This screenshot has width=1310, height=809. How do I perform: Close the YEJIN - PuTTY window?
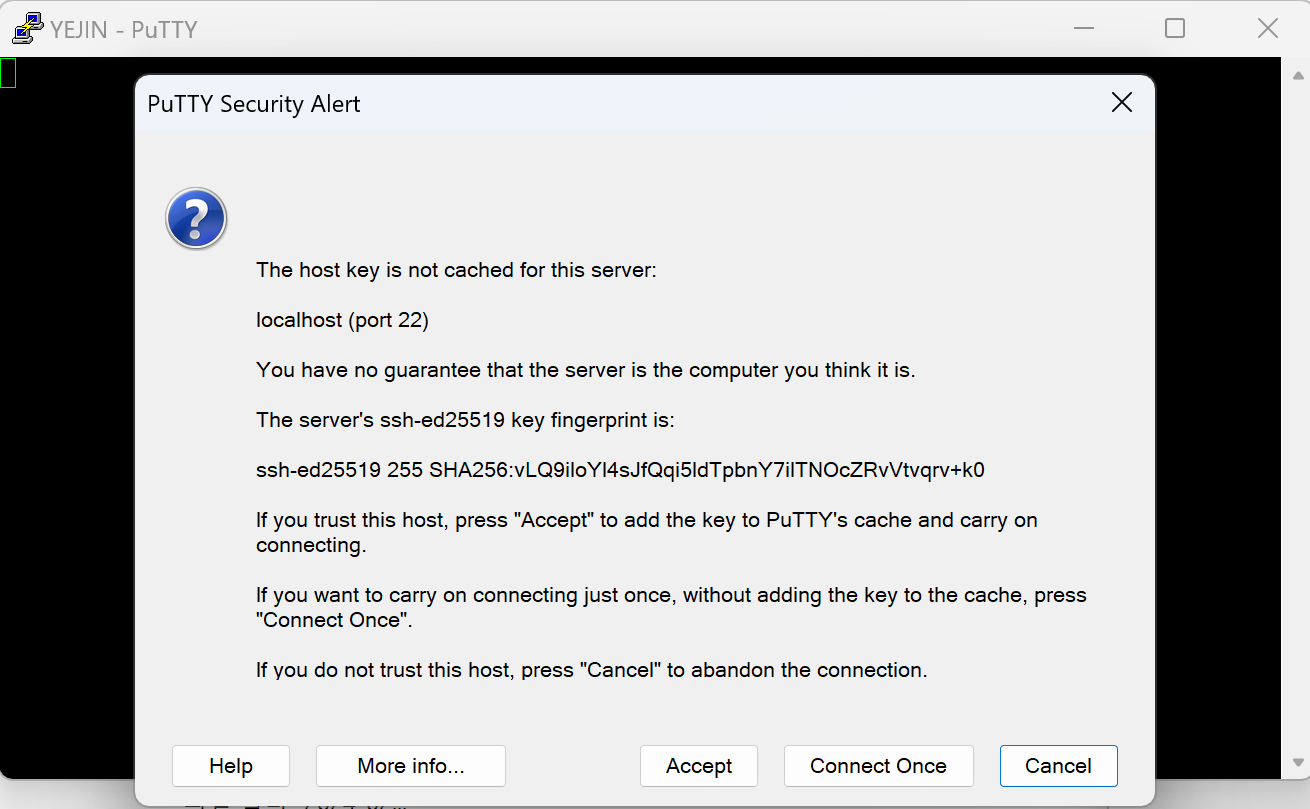(1268, 28)
